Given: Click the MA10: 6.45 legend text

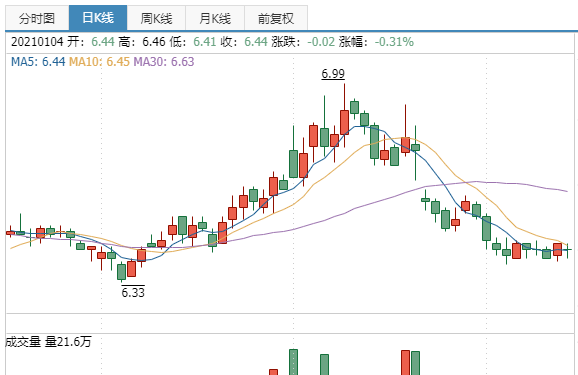Looking at the screenshot, I should (100, 62).
